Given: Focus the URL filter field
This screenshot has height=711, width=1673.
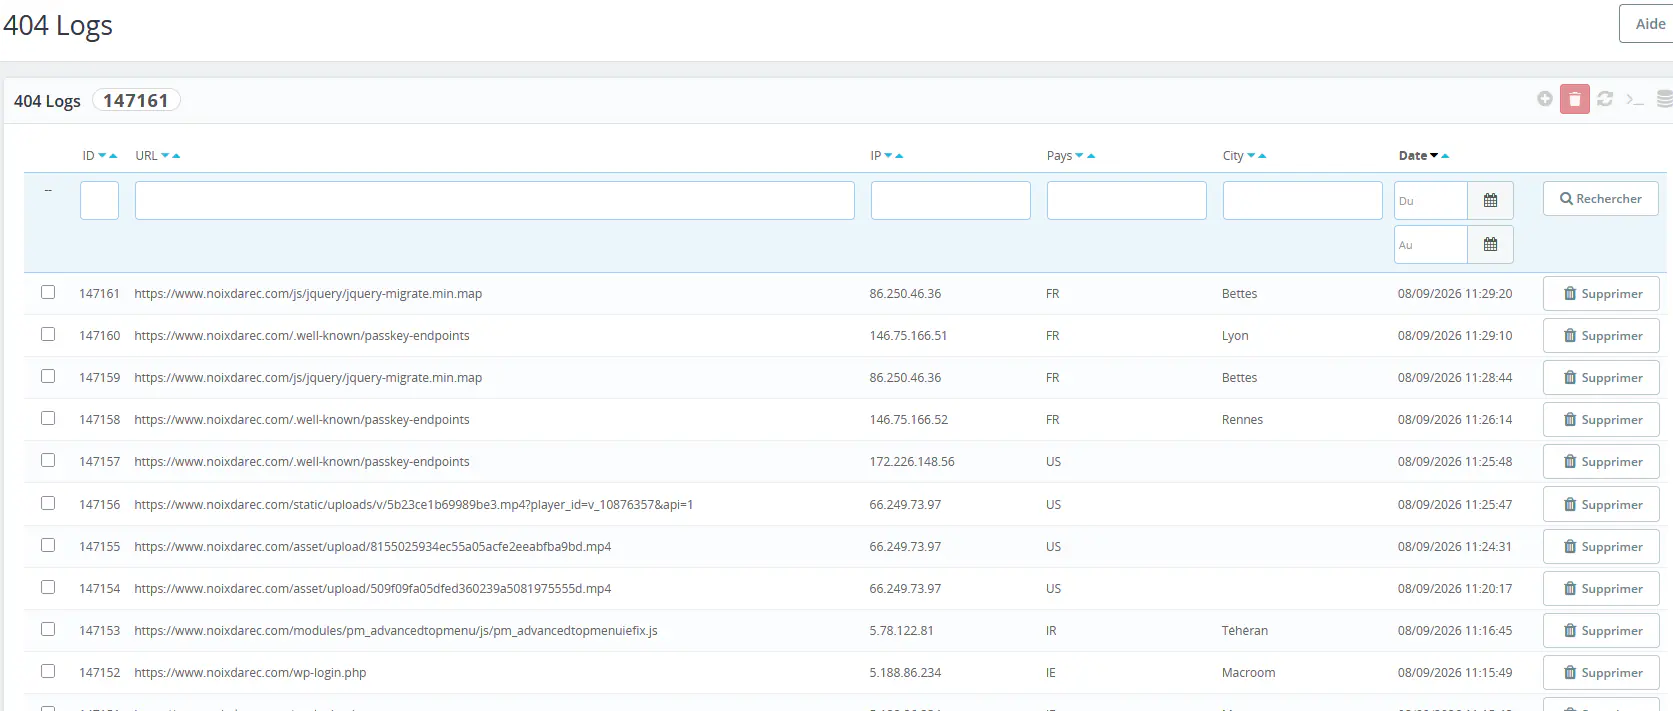Looking at the screenshot, I should click(x=495, y=200).
